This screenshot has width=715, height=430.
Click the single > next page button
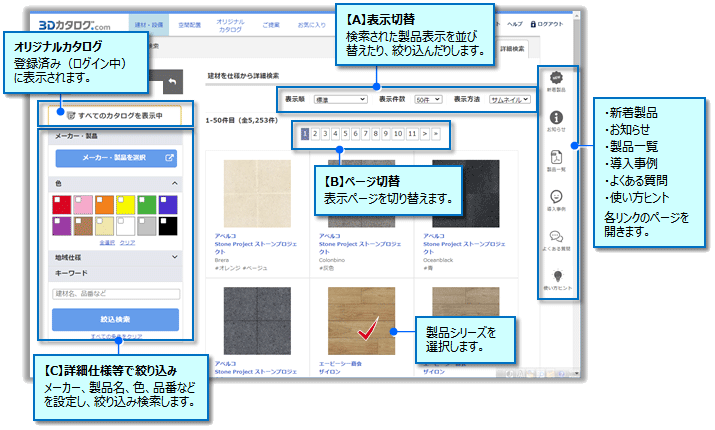click(x=425, y=134)
